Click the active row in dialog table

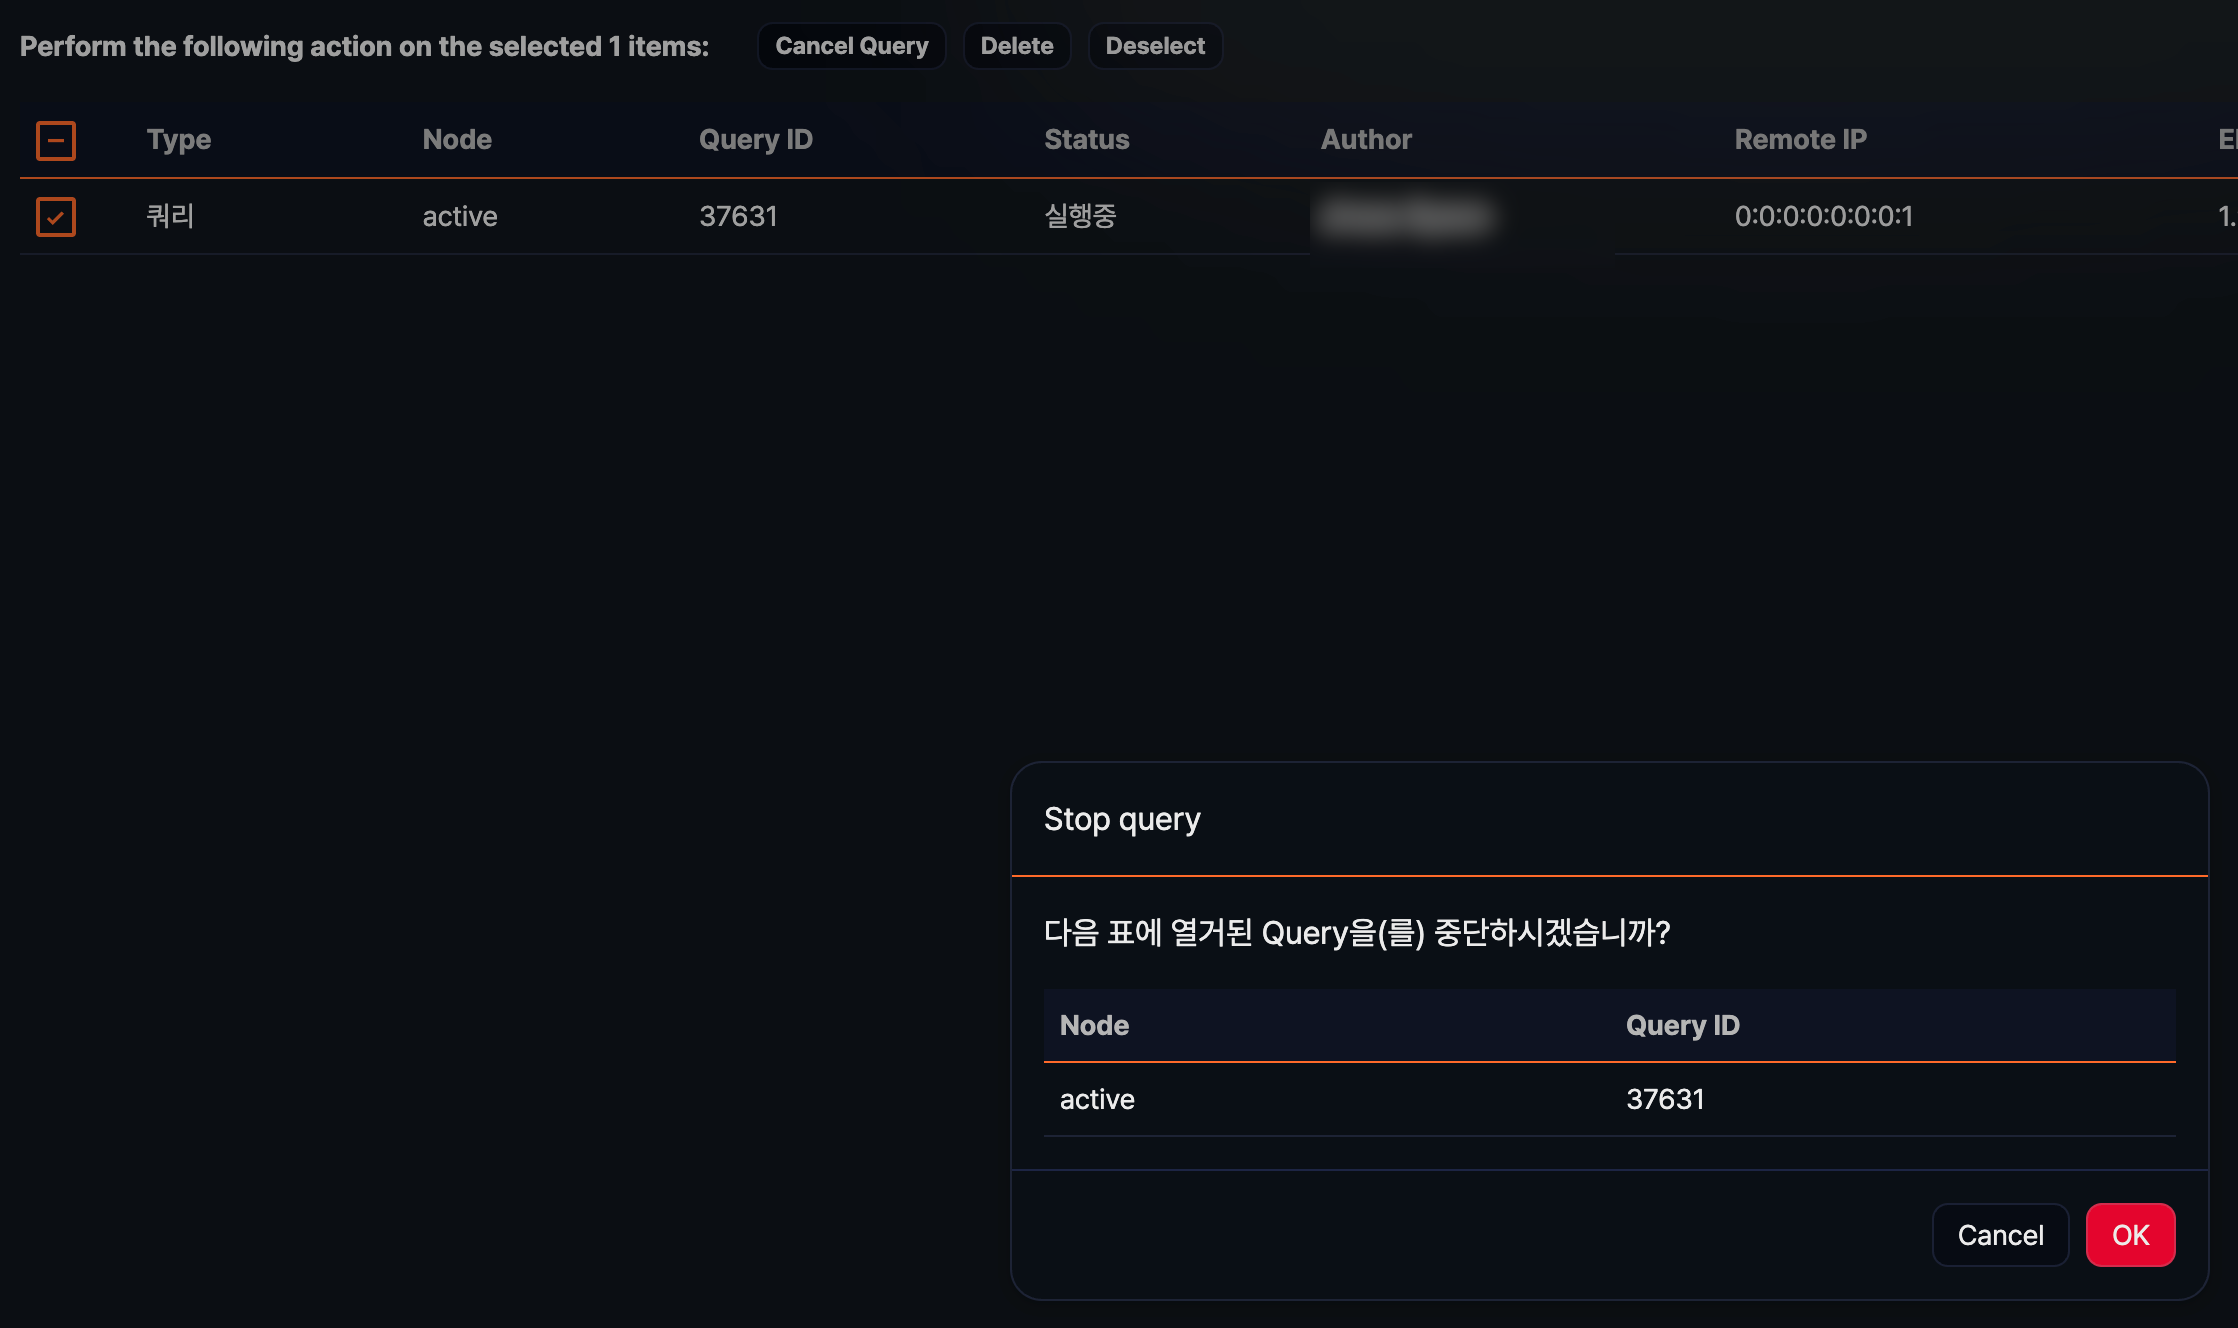(x=1097, y=1100)
